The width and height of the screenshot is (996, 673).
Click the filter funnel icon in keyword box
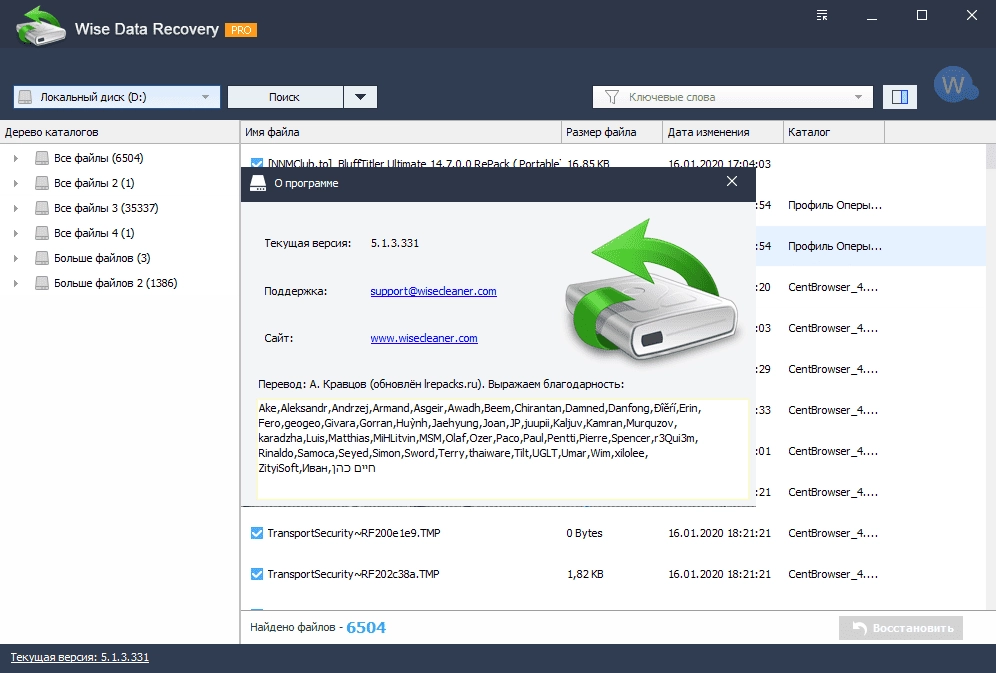612,97
